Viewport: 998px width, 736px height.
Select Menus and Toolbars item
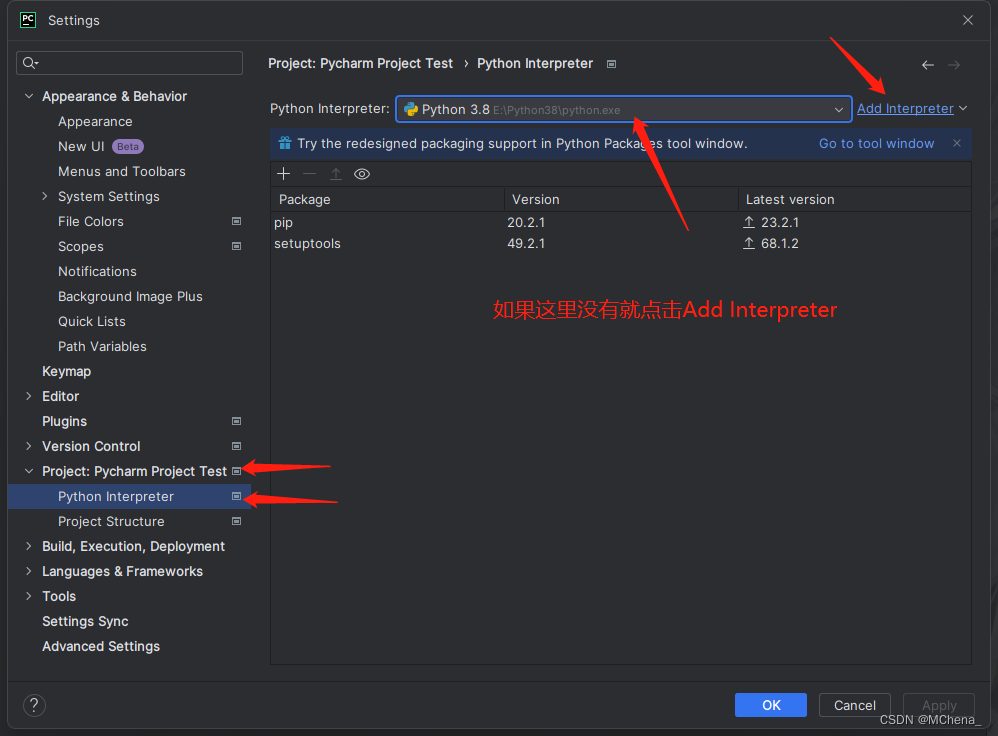click(122, 171)
